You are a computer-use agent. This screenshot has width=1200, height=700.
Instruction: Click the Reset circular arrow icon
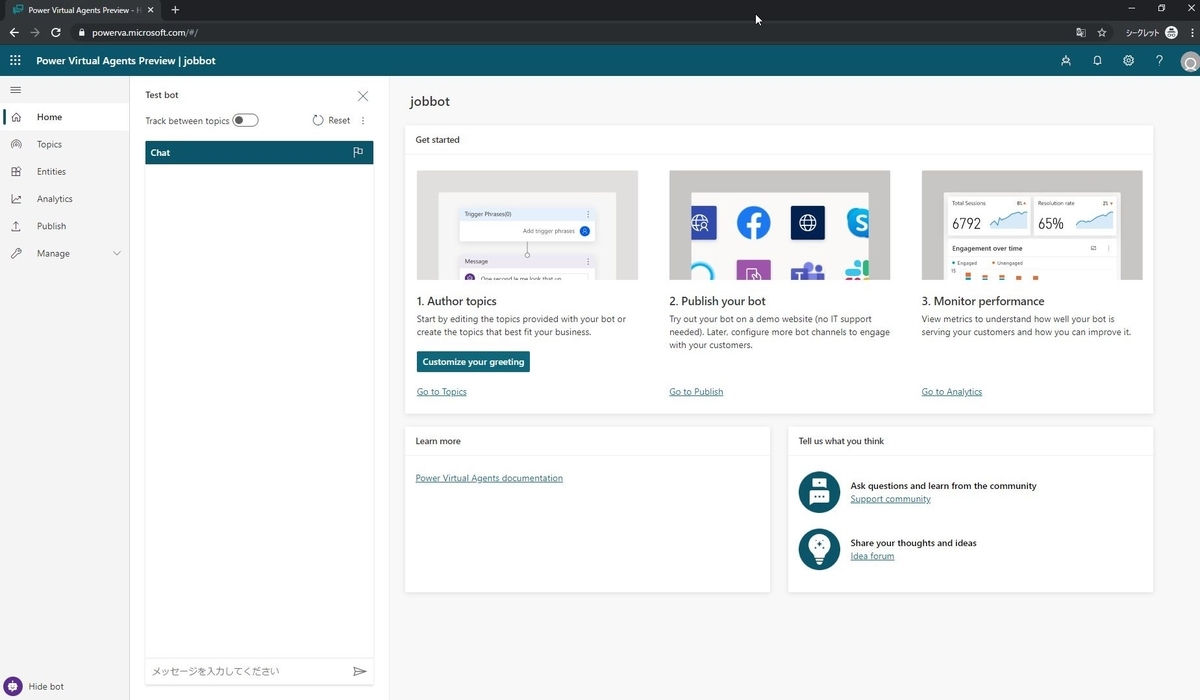click(318, 120)
